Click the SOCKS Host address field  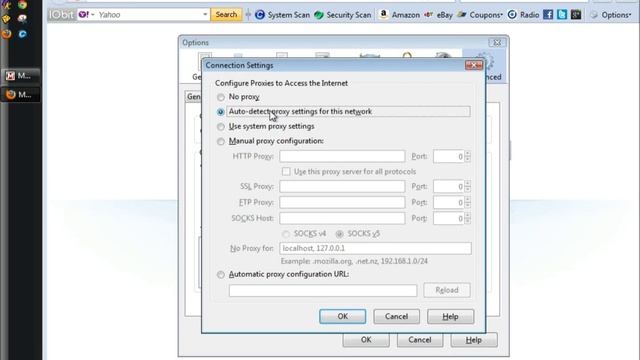coord(342,218)
